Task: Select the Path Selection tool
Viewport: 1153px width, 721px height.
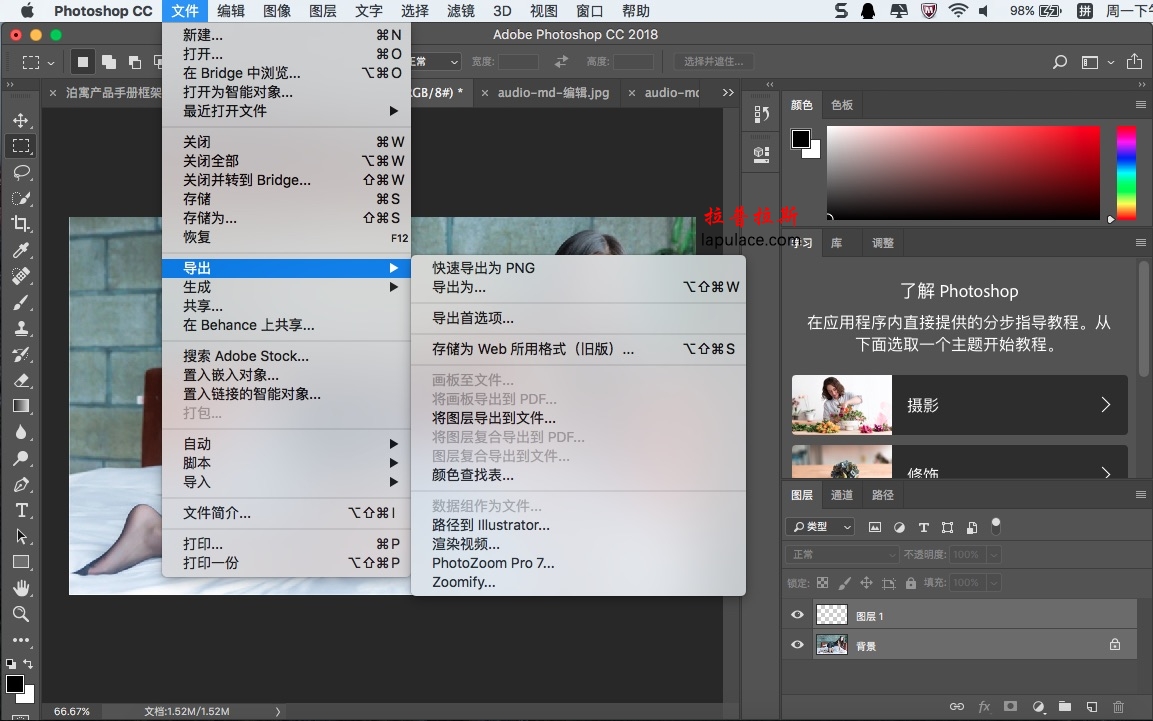Action: click(x=21, y=537)
